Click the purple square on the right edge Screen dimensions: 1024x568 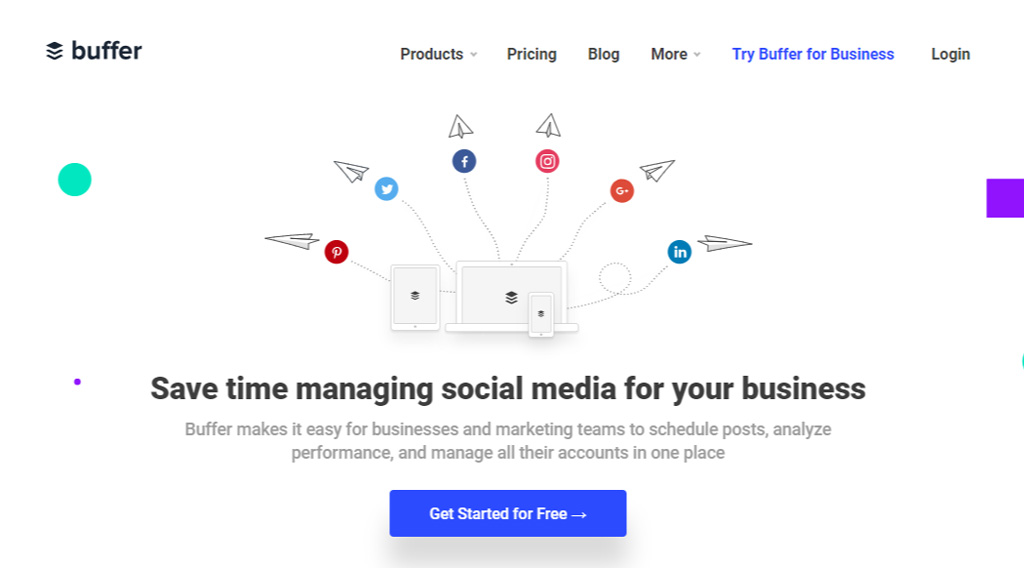pyautogui.click(x=1005, y=198)
